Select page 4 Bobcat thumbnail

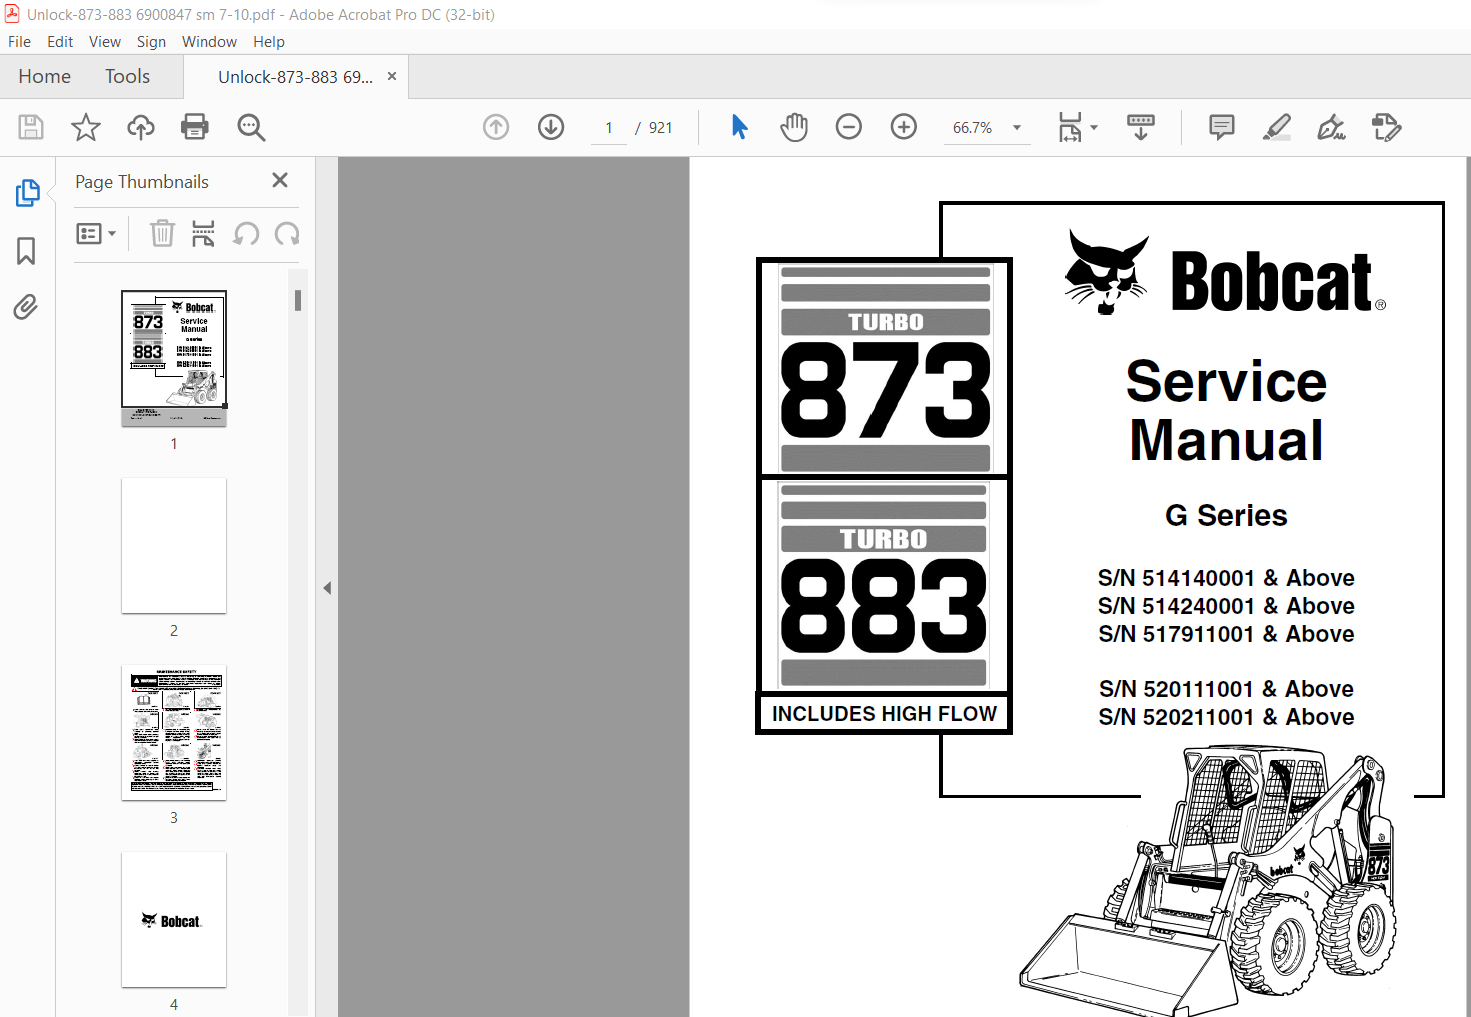pos(174,919)
